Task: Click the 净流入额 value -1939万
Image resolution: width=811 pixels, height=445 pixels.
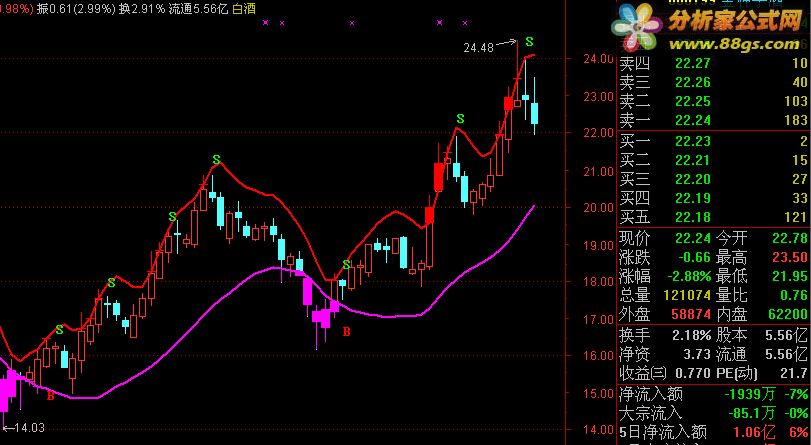Action: [x=749, y=394]
